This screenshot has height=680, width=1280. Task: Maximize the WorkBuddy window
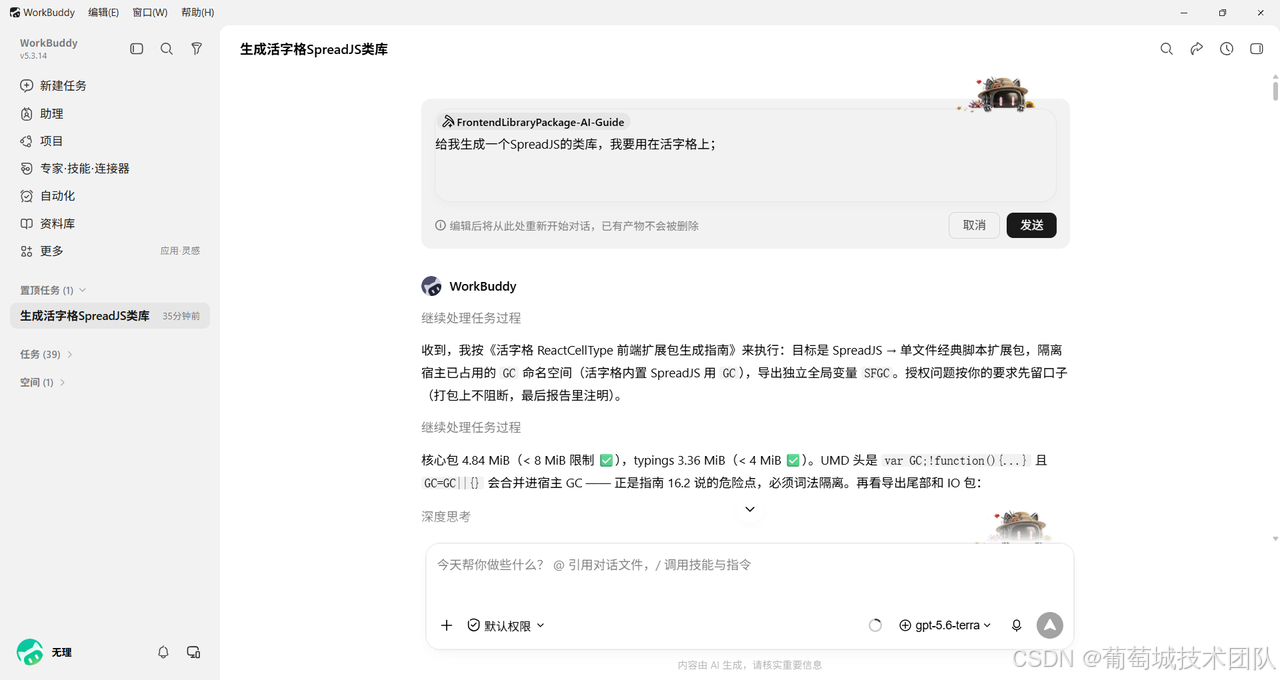click(x=1222, y=12)
